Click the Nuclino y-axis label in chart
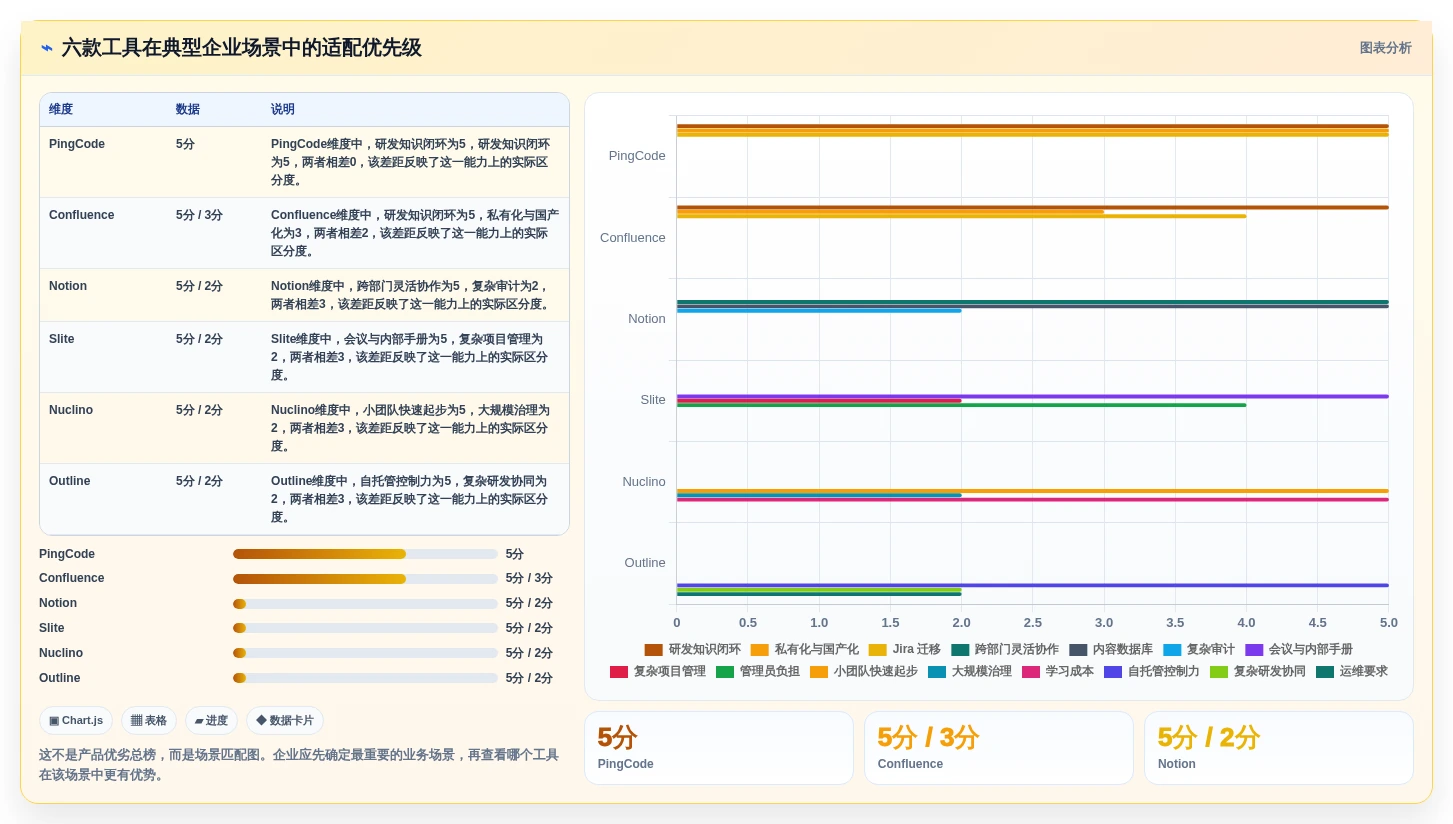Viewport: 1453px width, 824px height. point(644,482)
